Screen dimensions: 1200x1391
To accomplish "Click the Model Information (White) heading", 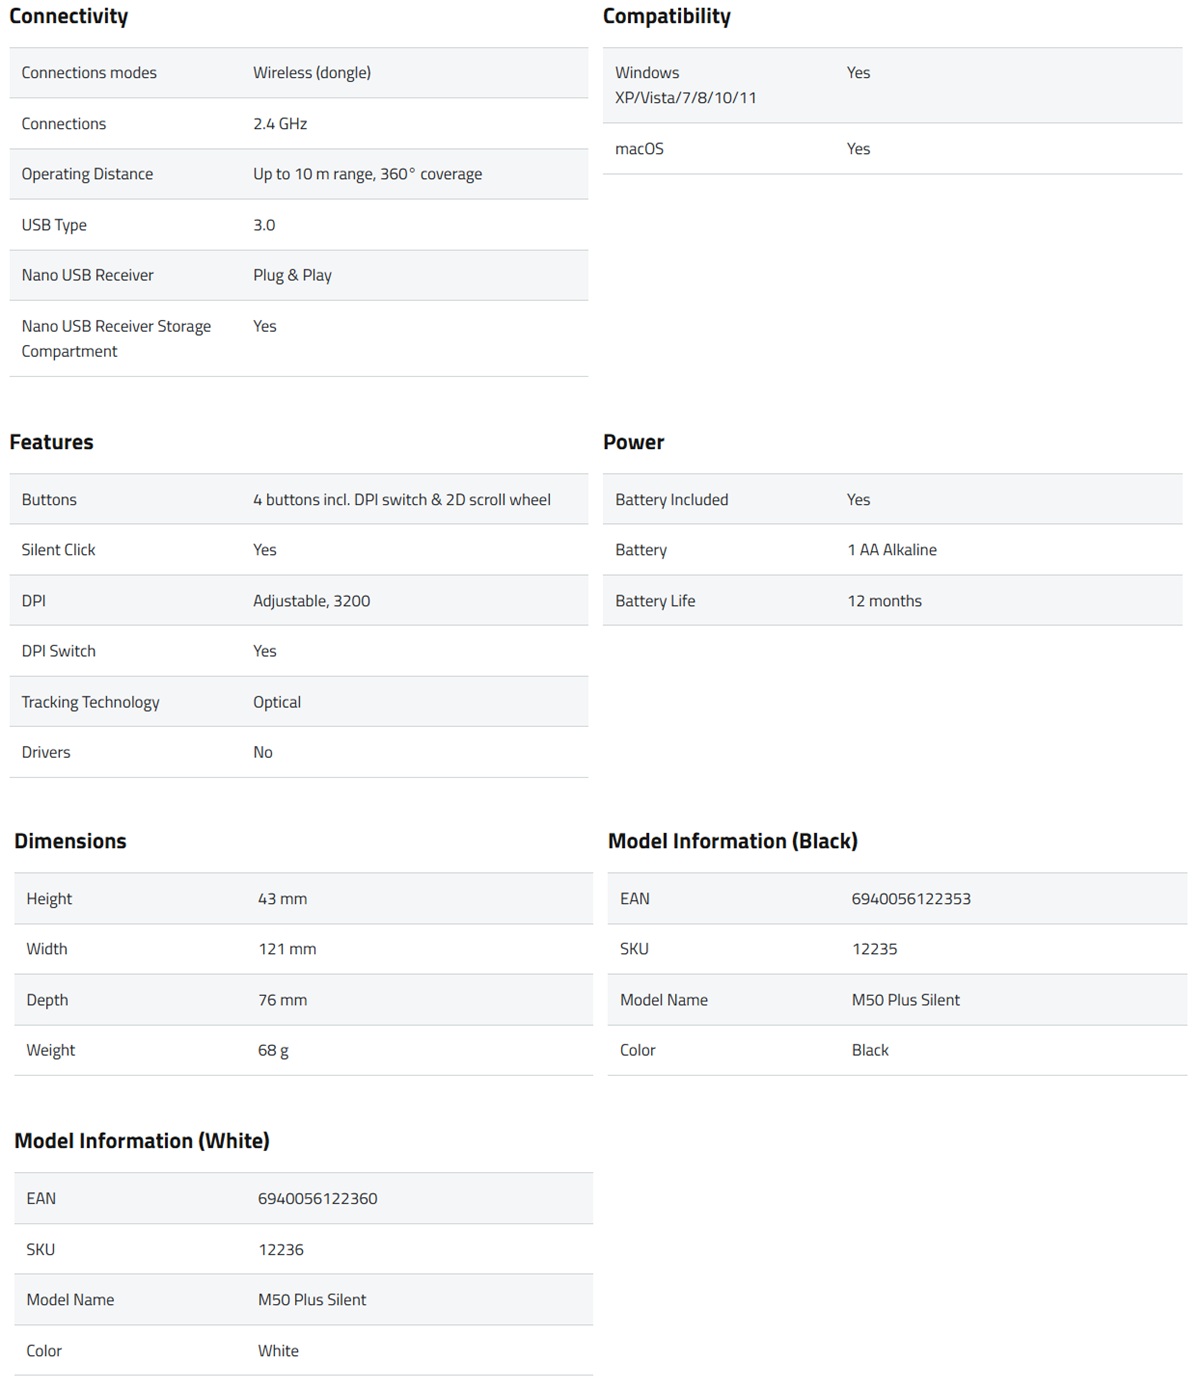I will coord(141,1141).
